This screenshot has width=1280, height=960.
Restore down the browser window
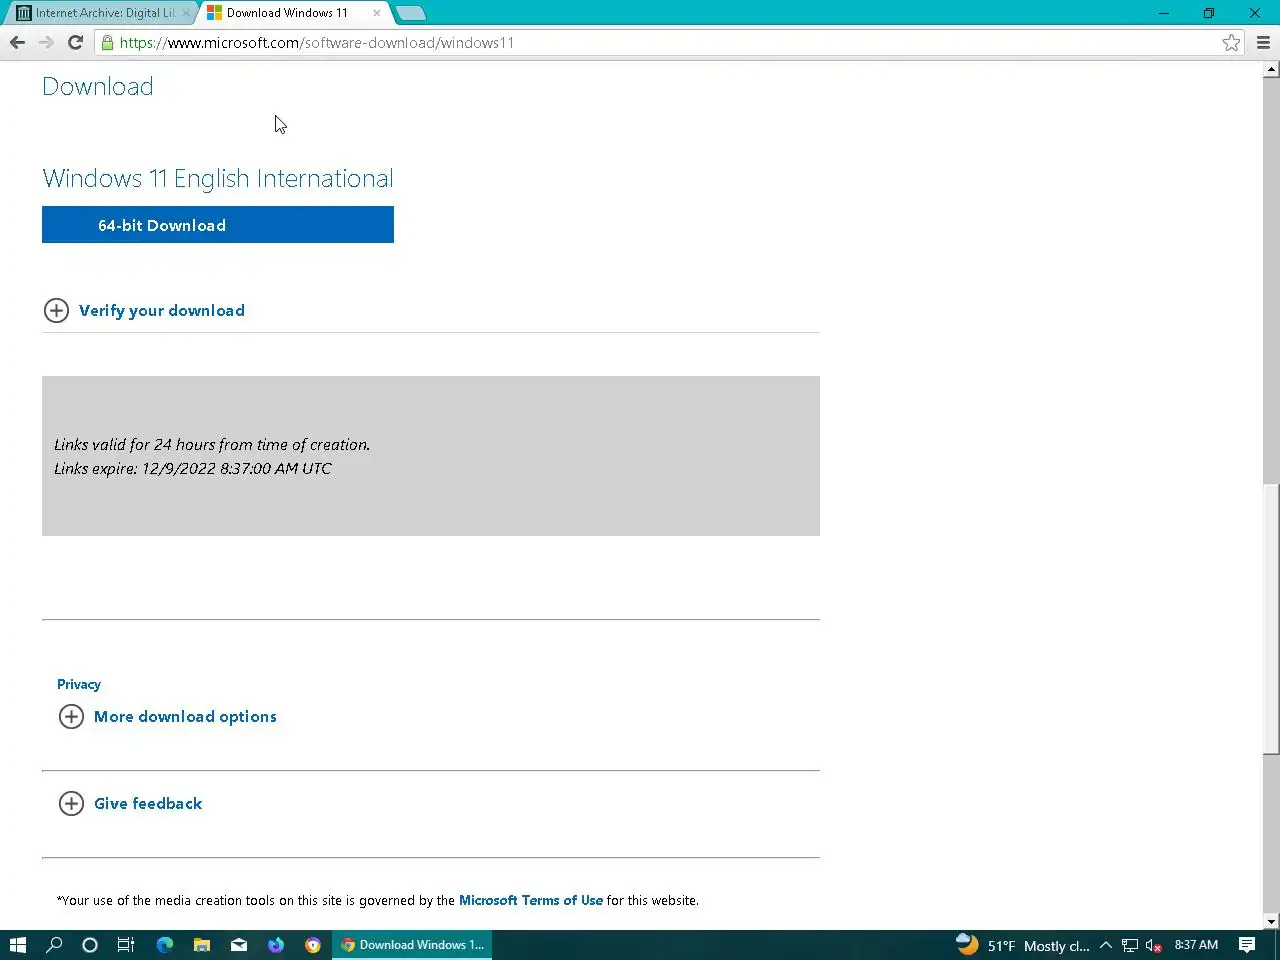point(1209,13)
